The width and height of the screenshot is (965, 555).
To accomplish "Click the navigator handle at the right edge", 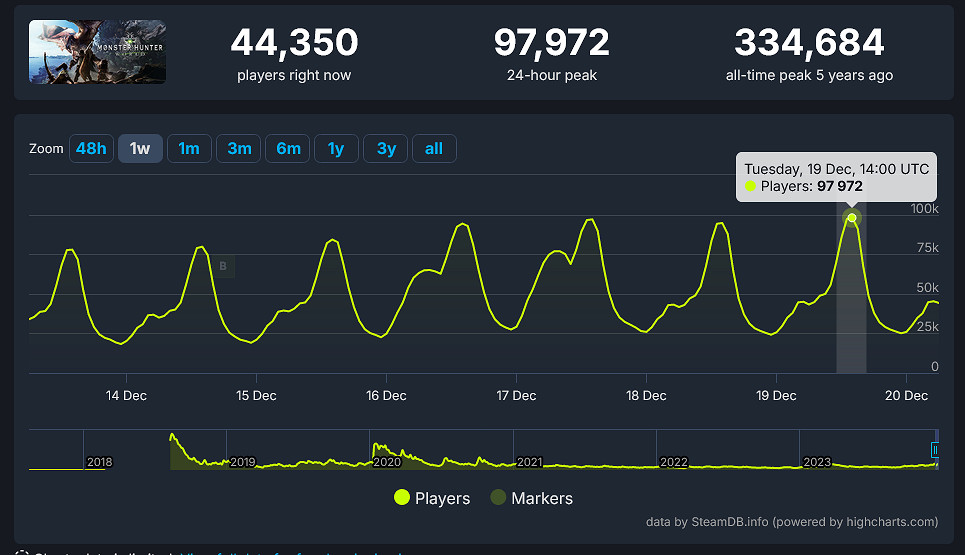I will [x=936, y=450].
